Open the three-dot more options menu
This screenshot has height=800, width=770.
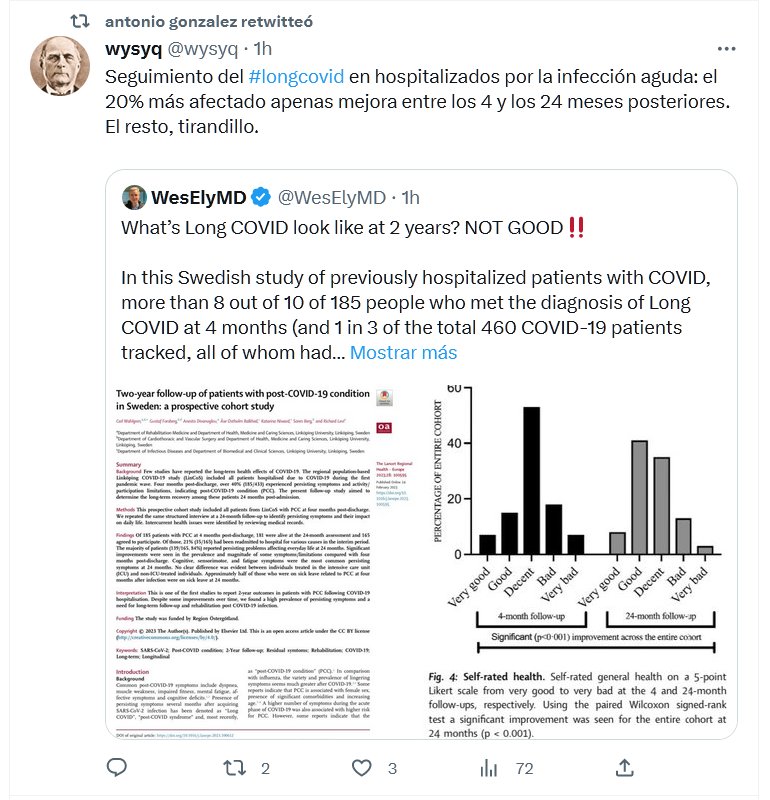pyautogui.click(x=727, y=49)
